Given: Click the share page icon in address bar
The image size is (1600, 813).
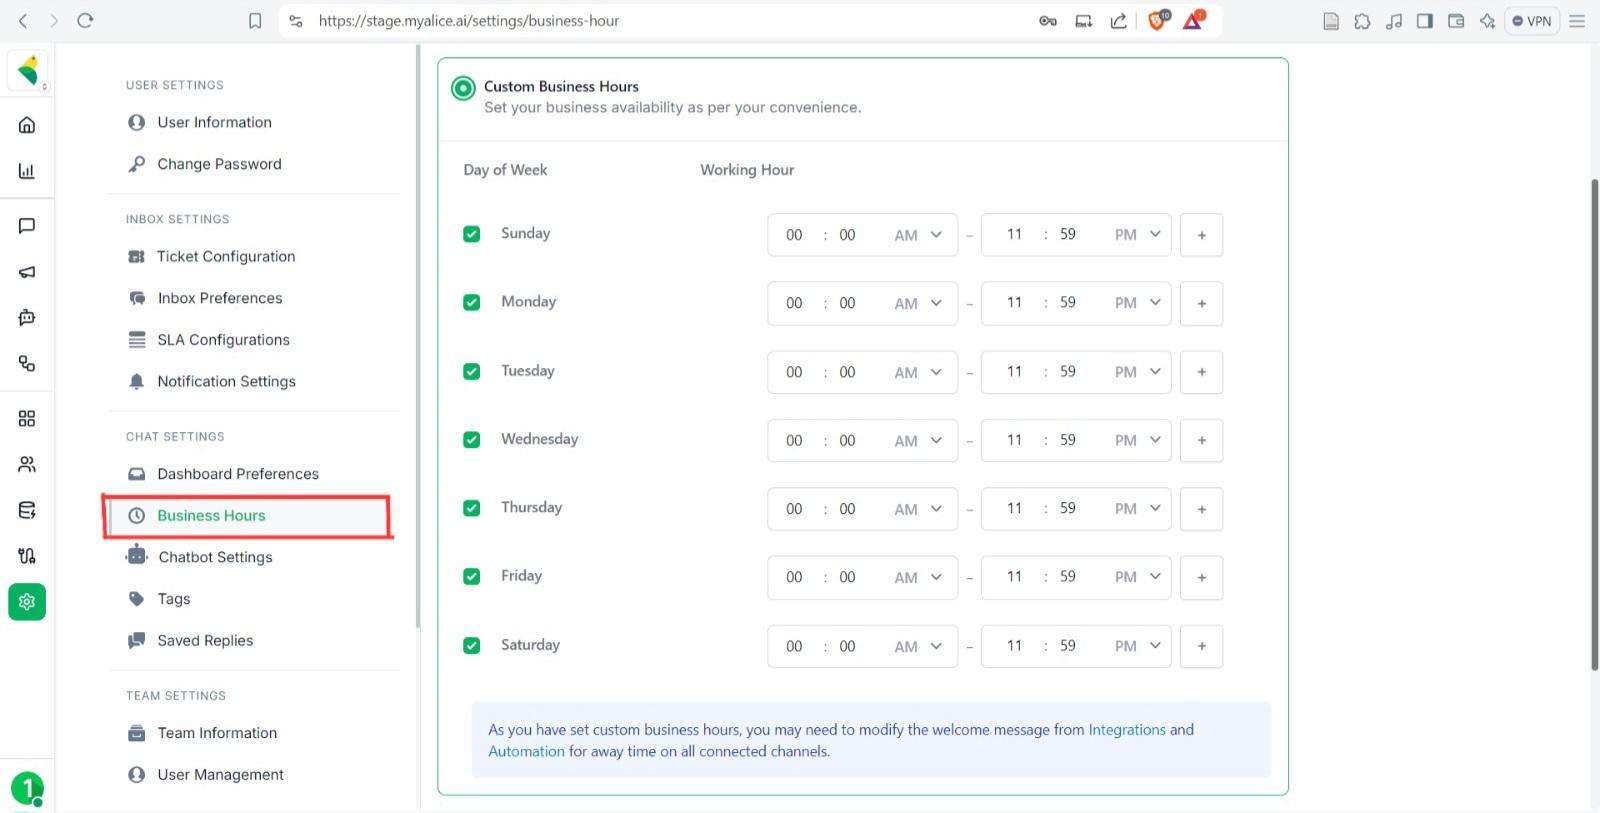Looking at the screenshot, I should 1118,21.
